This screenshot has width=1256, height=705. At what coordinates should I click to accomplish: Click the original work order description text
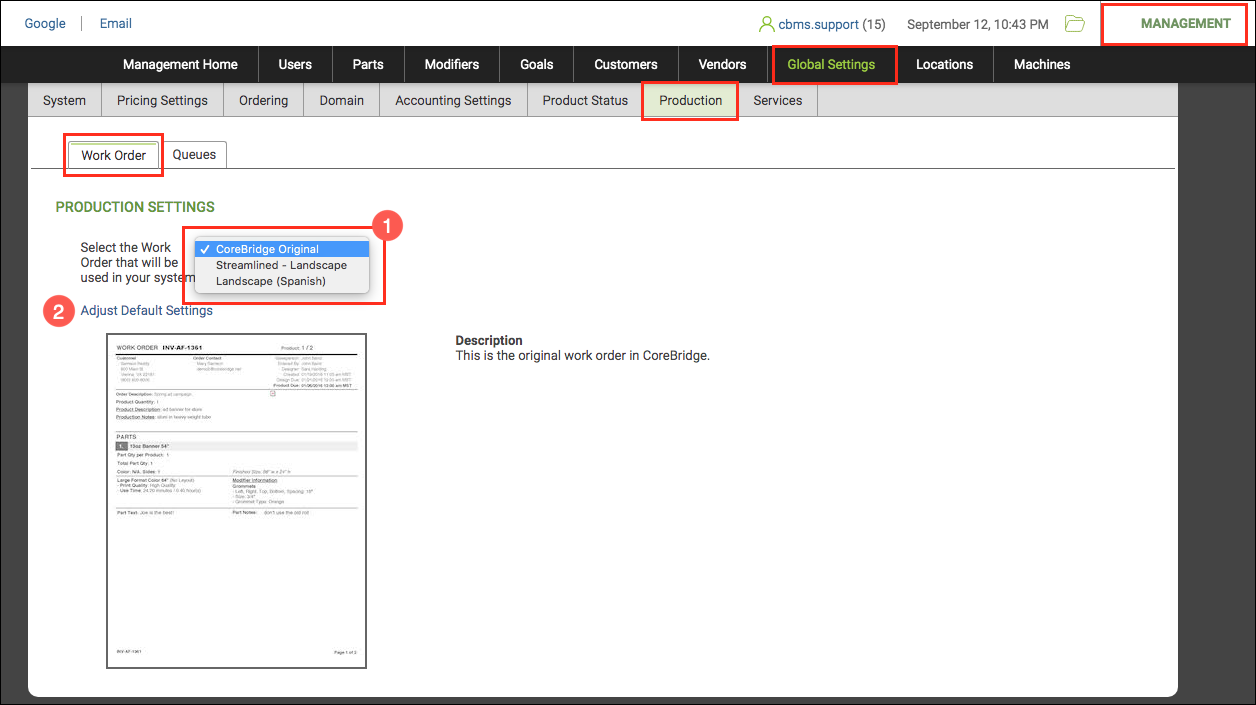(x=582, y=355)
